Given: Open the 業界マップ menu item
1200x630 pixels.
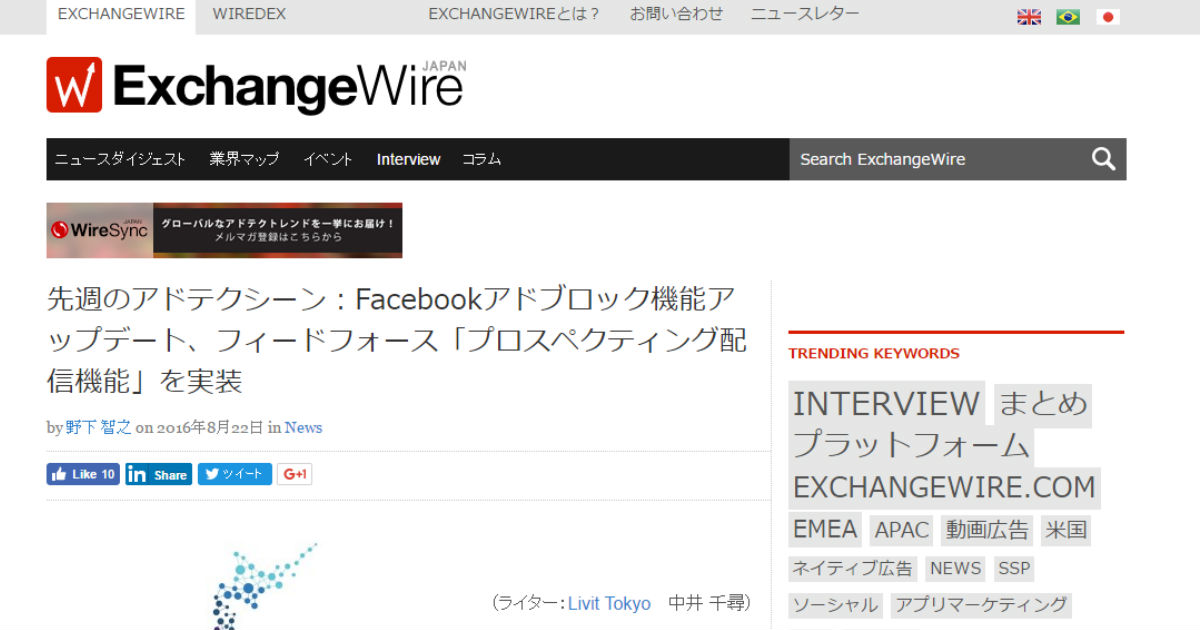Looking at the screenshot, I should point(244,159).
